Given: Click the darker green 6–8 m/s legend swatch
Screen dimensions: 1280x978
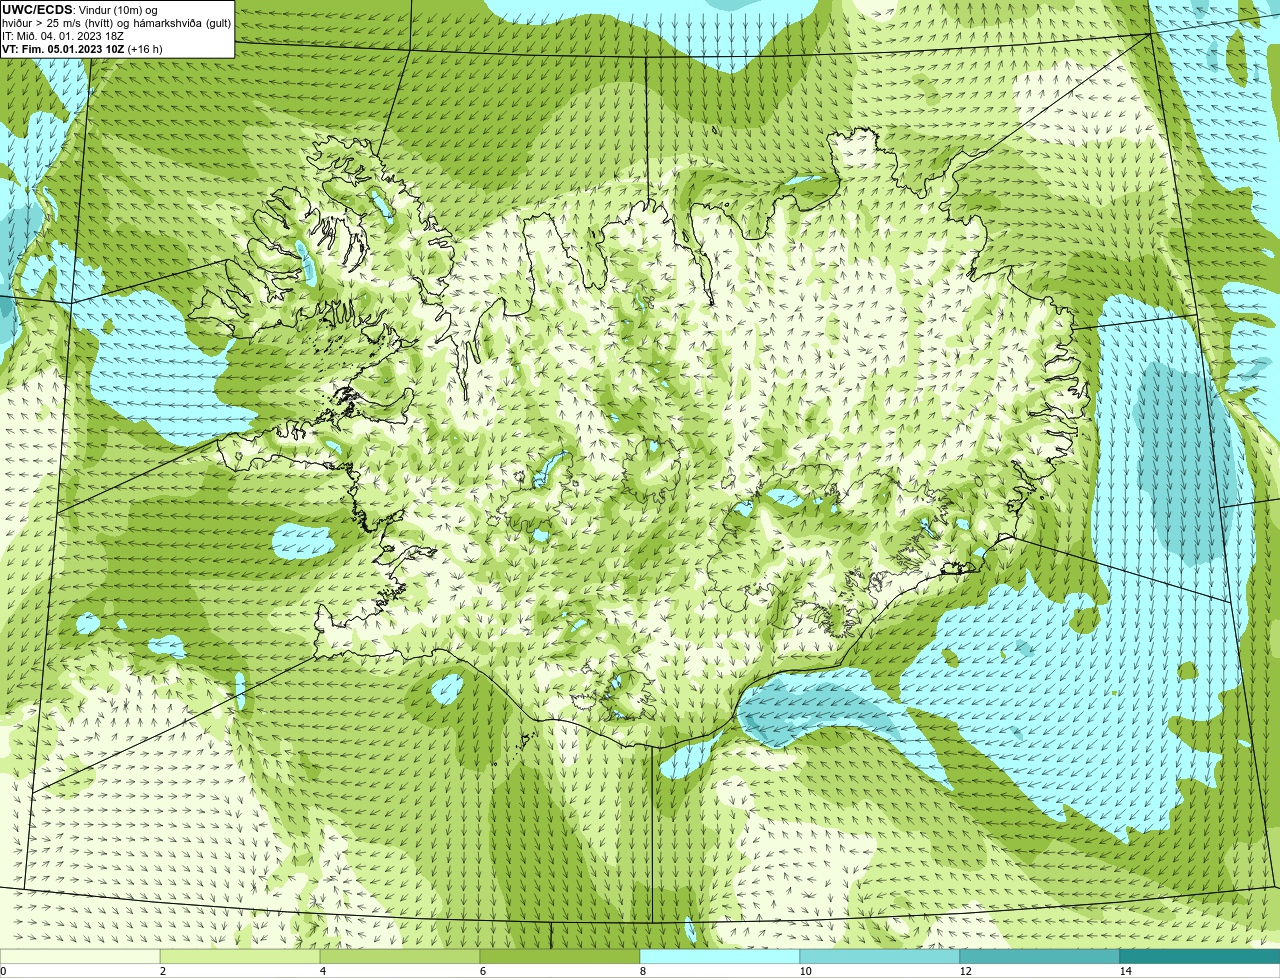Looking at the screenshot, I should click(x=560, y=956).
